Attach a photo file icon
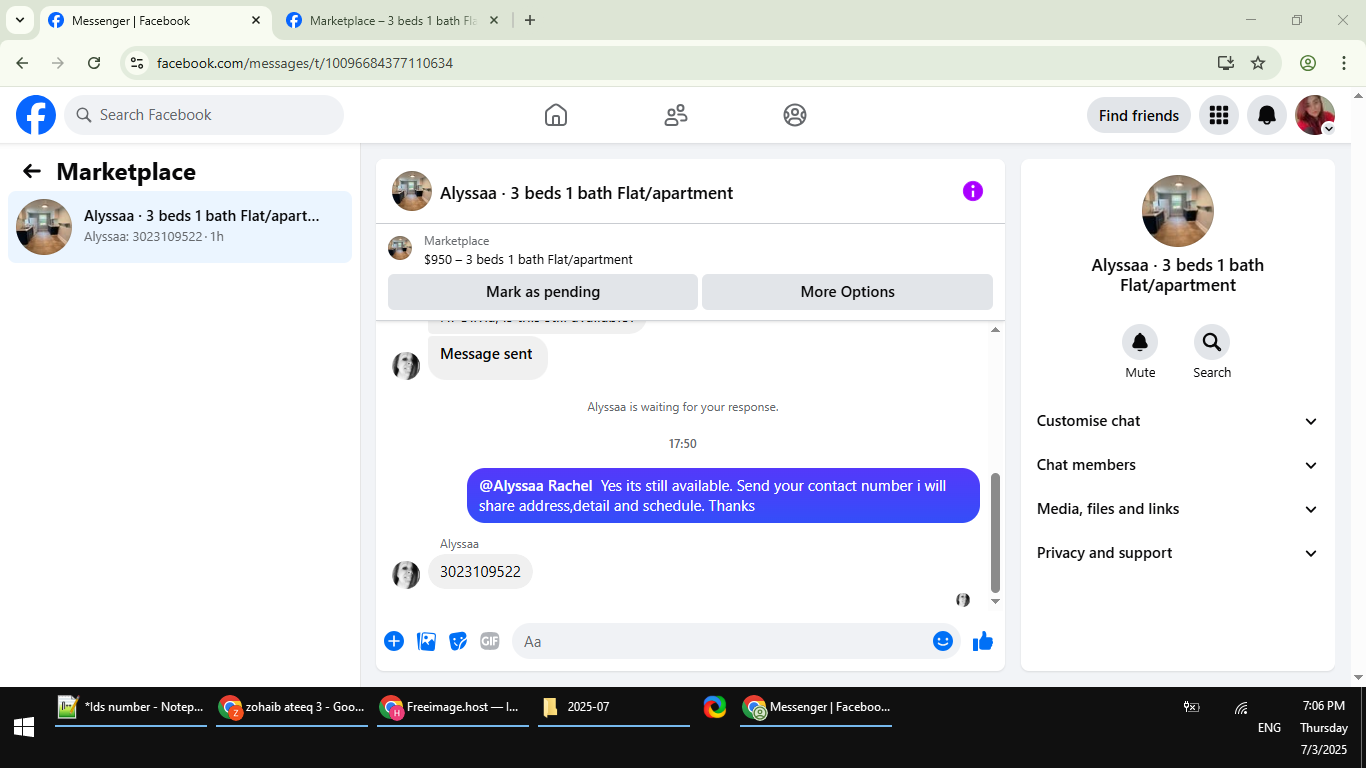Screen dimensions: 1366x768 (x=426, y=641)
